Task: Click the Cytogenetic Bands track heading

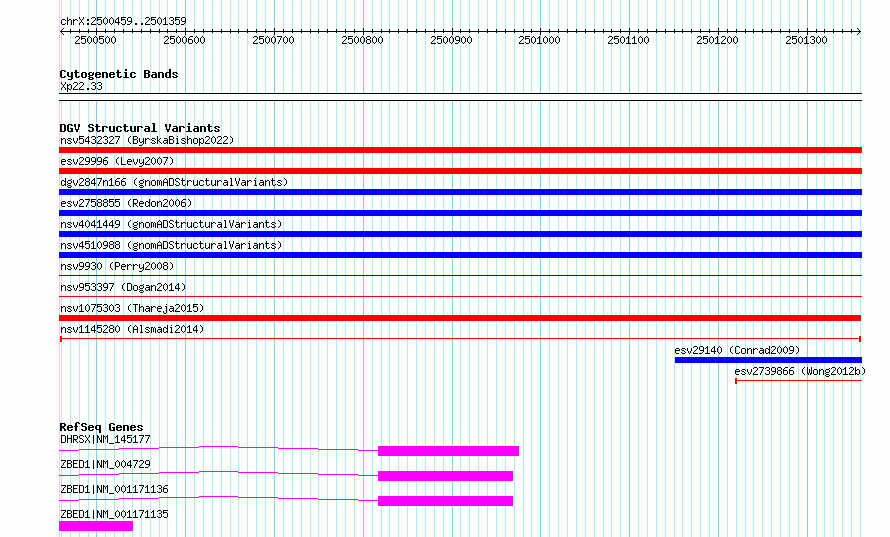Action: (119, 74)
